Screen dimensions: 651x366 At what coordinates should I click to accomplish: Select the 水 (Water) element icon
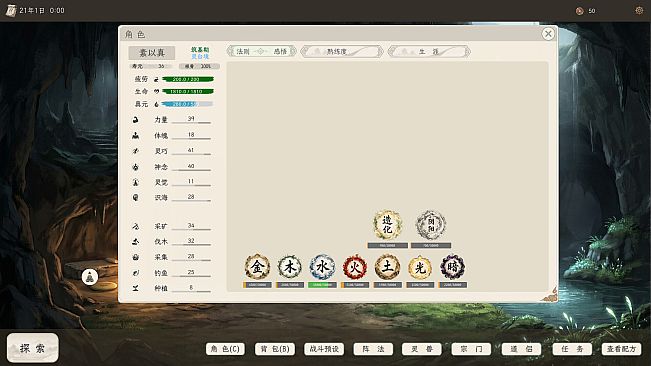point(322,267)
